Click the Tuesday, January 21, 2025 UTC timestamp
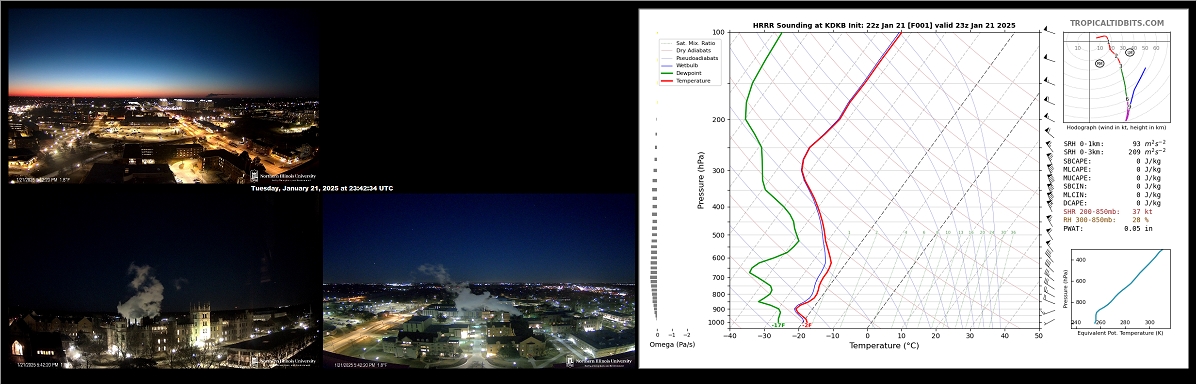Viewport: 1197px width, 385px height. point(322,188)
